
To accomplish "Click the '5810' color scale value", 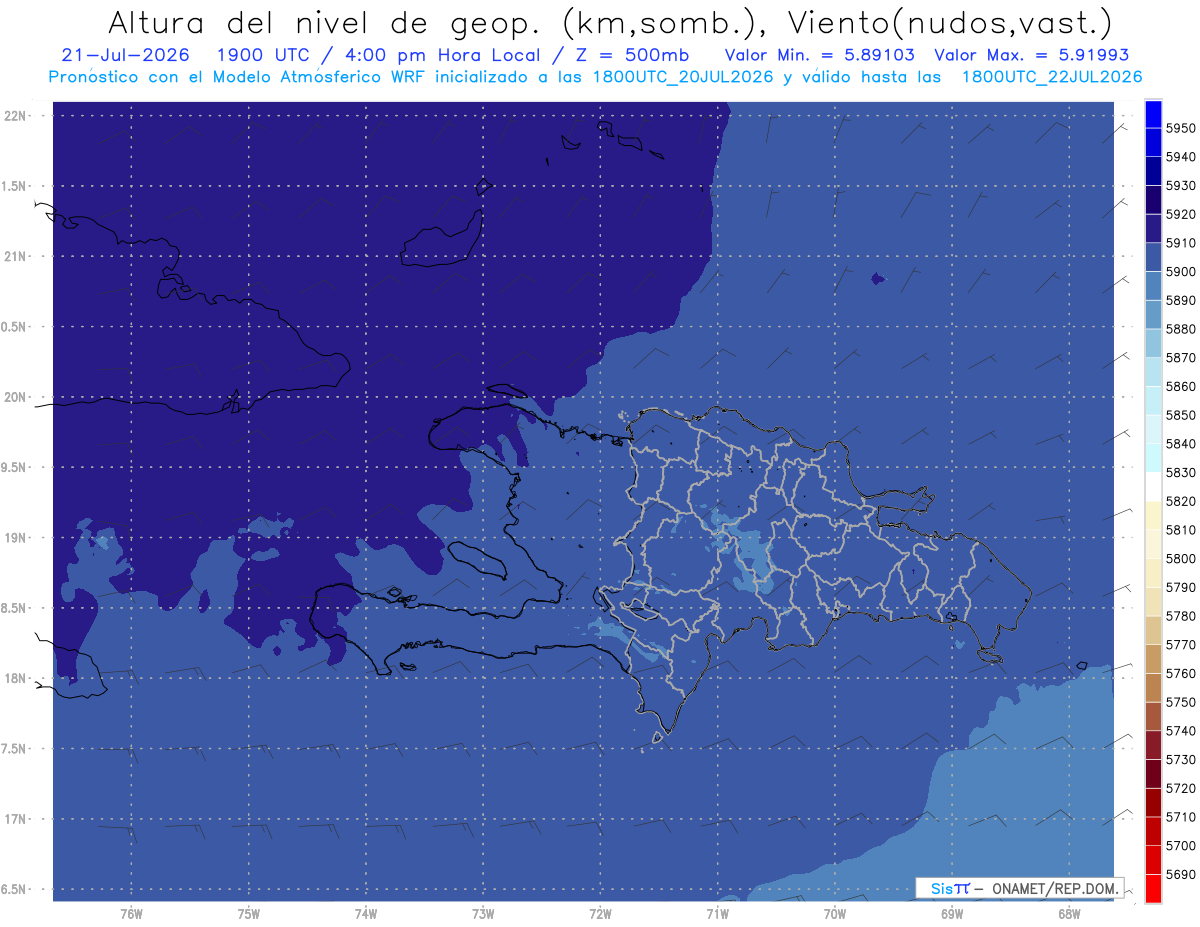I will pyautogui.click(x=1181, y=530).
